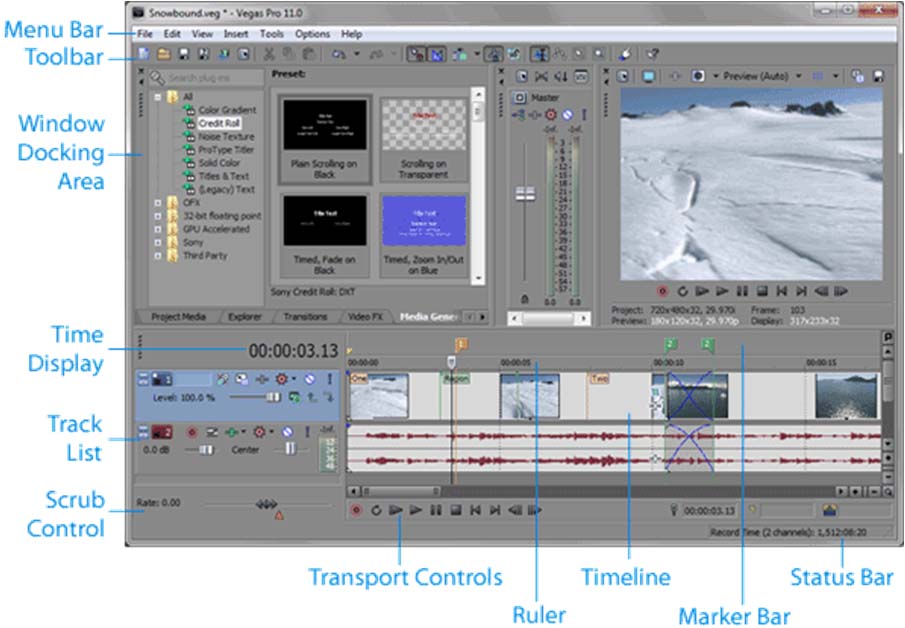Select Credit Roll in the generator list
The height and width of the screenshot is (628, 905).
pyautogui.click(x=219, y=123)
